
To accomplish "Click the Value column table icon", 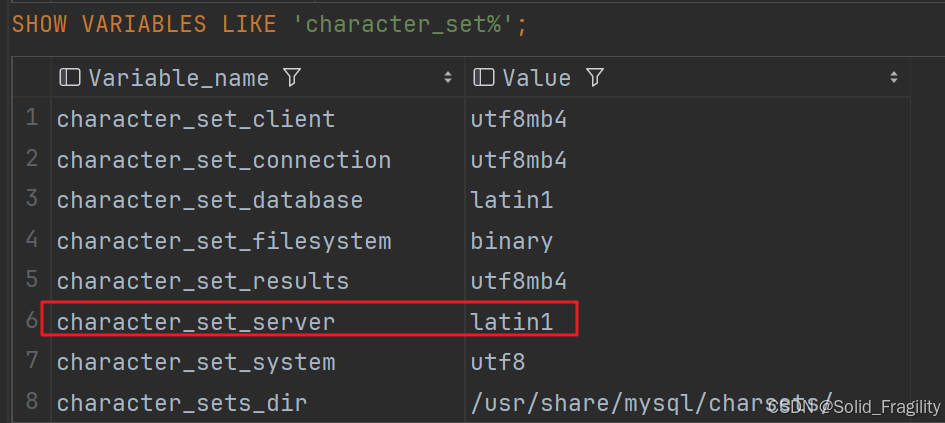I will point(484,77).
